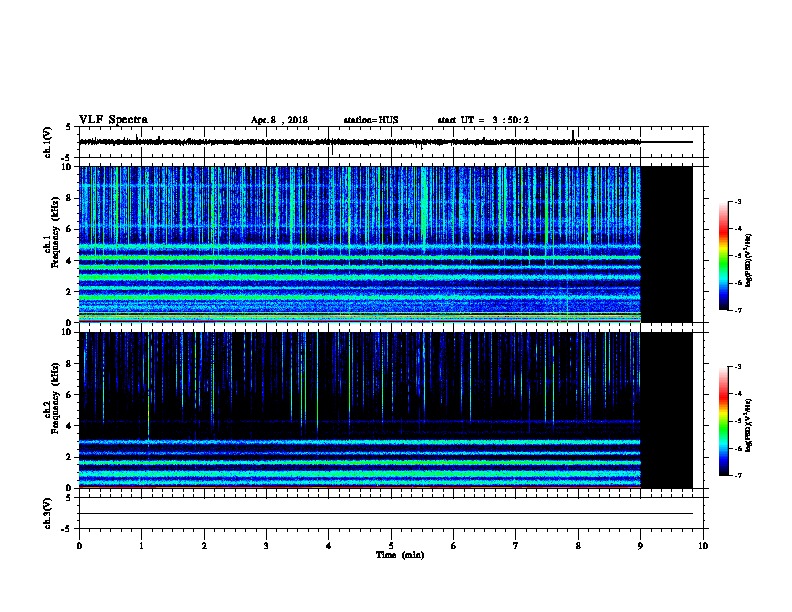
Task: Click the "2" tick on the time axis
Action: [204, 546]
